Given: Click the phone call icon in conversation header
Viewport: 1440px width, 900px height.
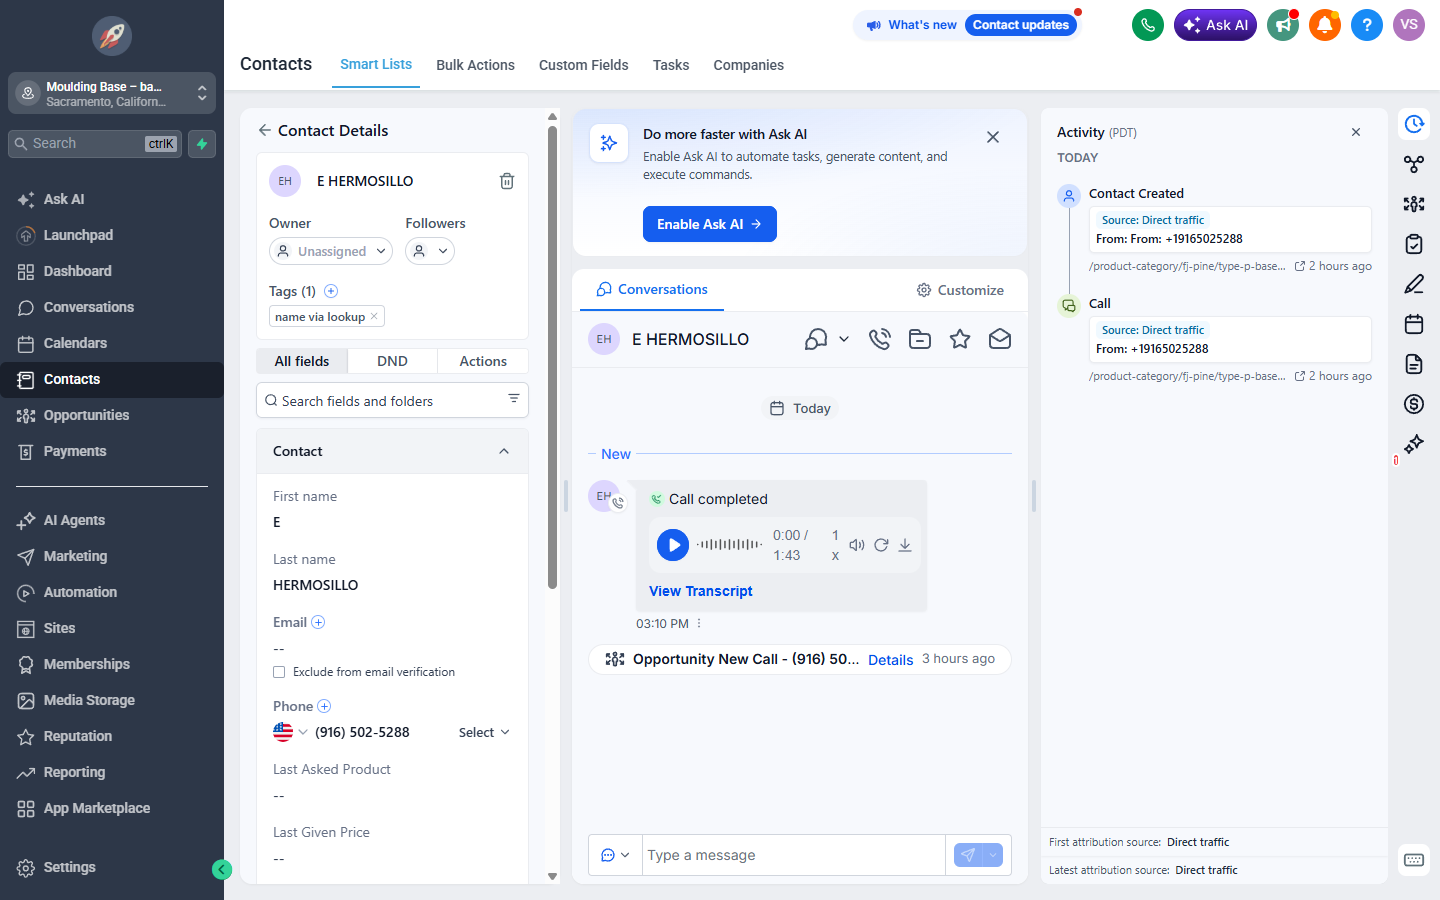Looking at the screenshot, I should (x=880, y=339).
